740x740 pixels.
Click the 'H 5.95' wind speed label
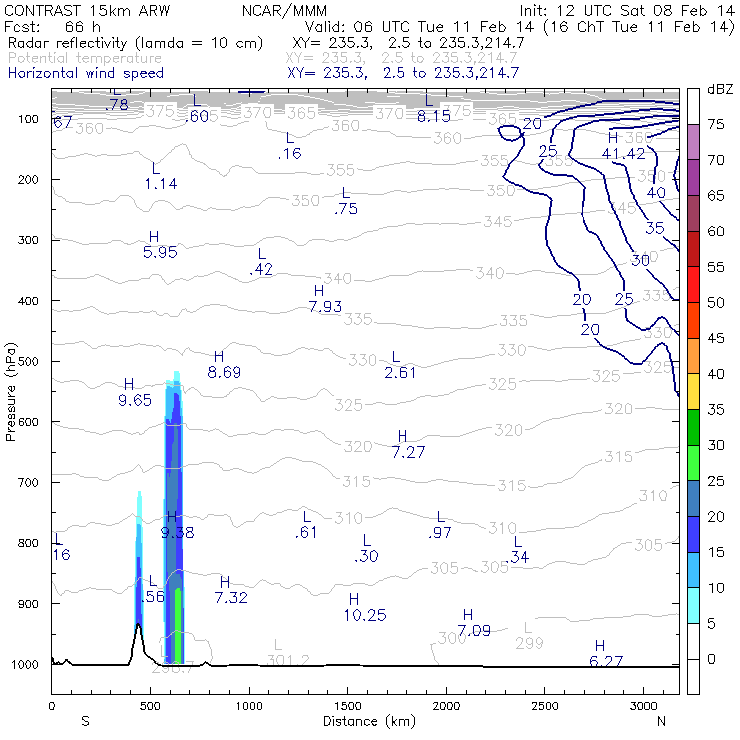point(160,244)
